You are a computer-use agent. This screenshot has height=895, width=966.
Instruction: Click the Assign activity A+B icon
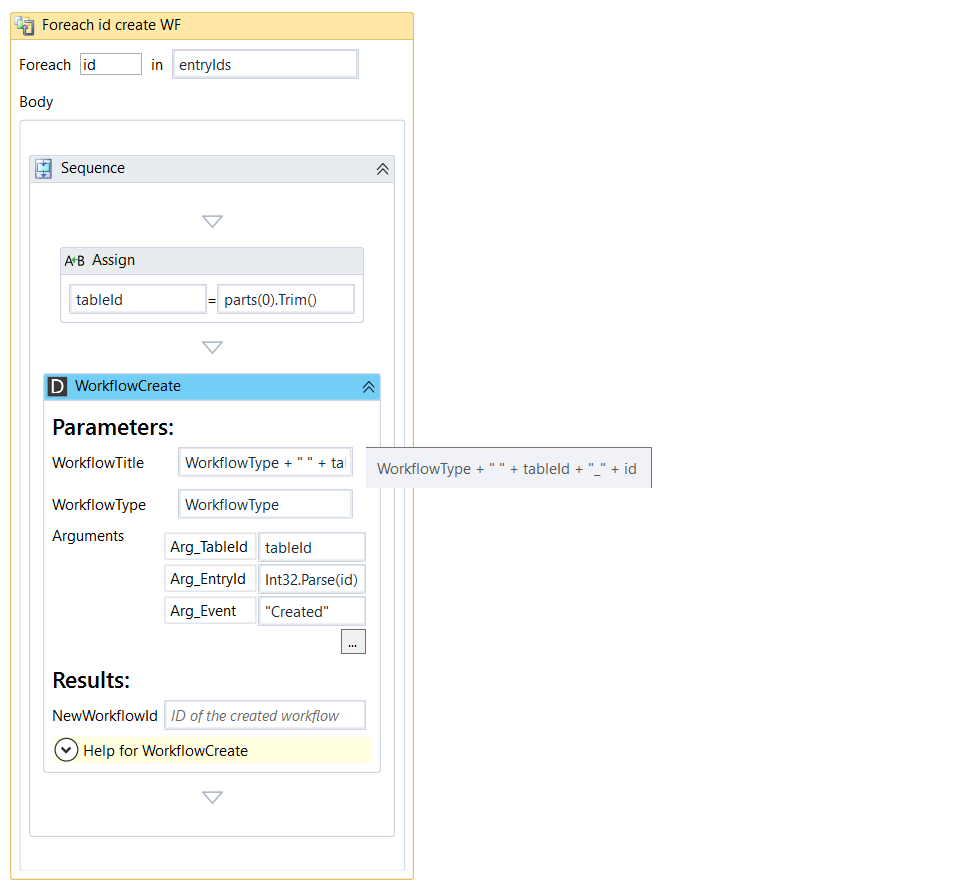(75, 261)
